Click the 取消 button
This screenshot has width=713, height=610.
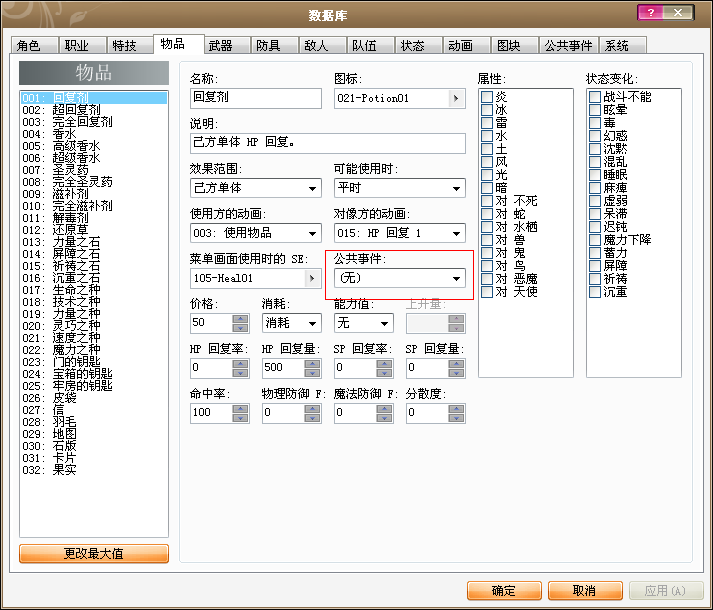[585, 590]
